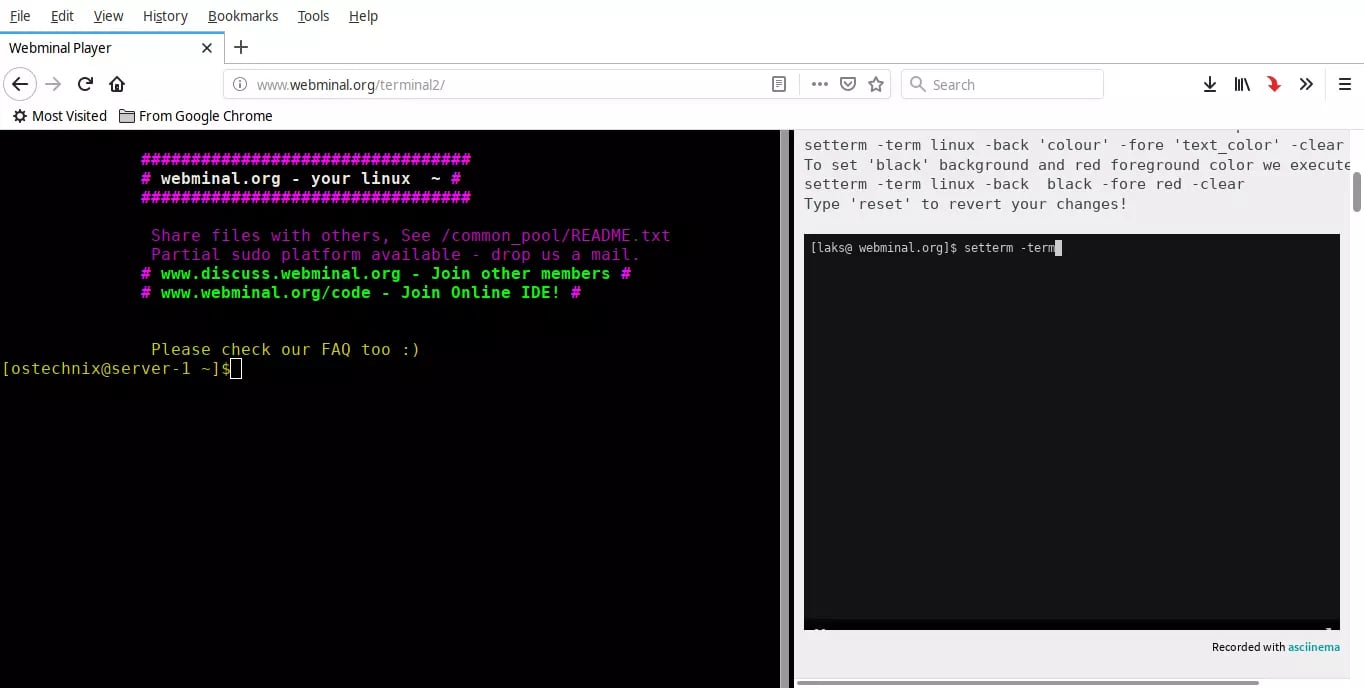Image resolution: width=1364 pixels, height=688 pixels.
Task: Open page actions three-dot menu
Action: coord(820,85)
